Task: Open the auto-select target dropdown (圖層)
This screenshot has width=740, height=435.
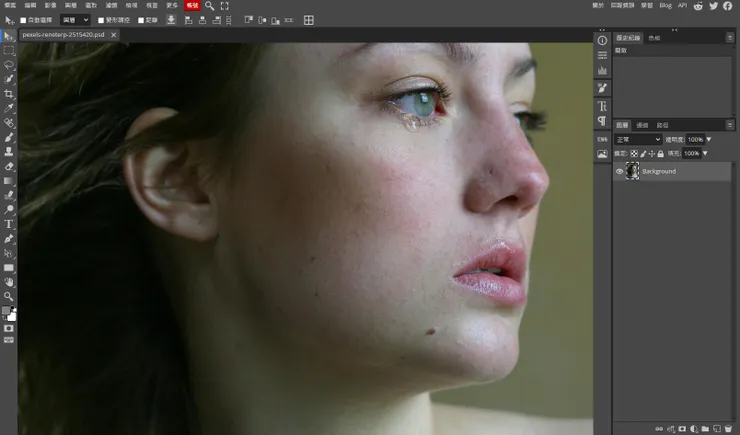Action: (75, 20)
